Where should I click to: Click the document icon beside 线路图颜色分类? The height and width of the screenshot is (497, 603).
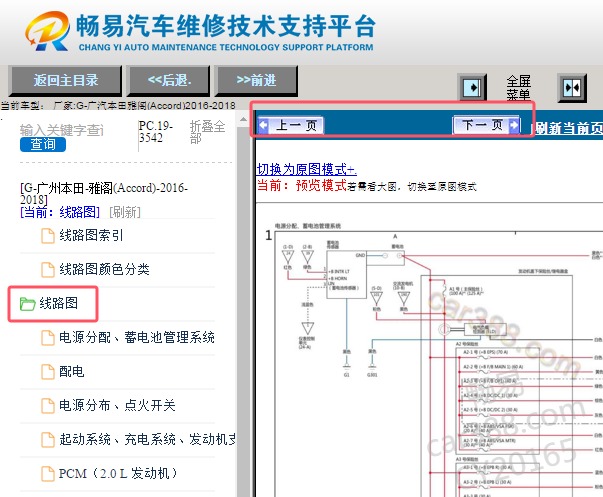coord(48,270)
